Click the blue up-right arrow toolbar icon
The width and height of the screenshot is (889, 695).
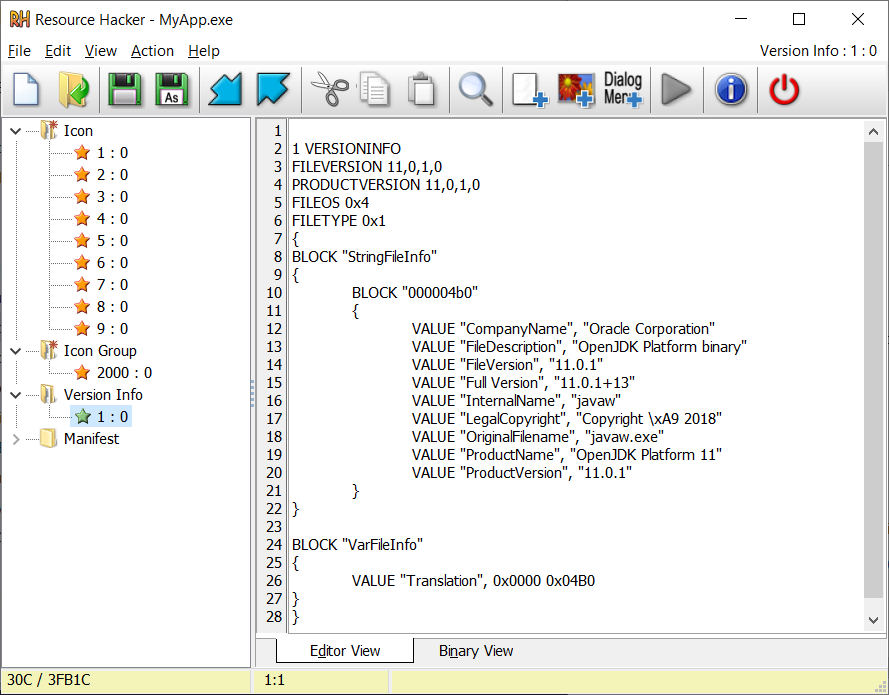pos(273,90)
